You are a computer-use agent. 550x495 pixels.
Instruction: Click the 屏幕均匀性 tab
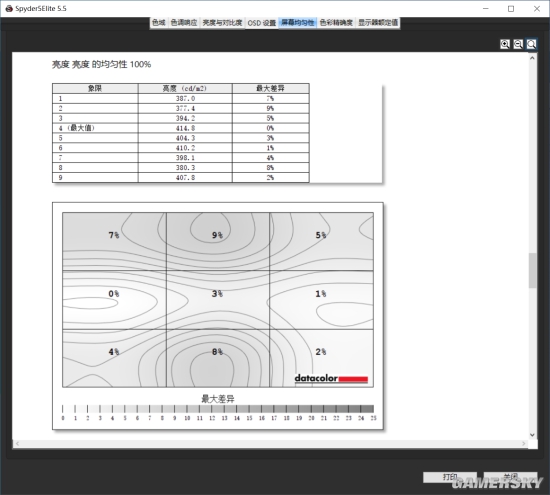tap(297, 23)
